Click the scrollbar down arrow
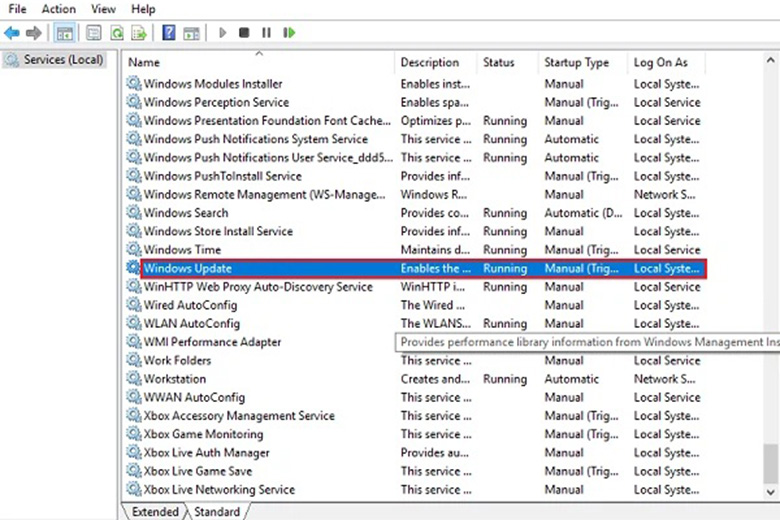 (770, 492)
